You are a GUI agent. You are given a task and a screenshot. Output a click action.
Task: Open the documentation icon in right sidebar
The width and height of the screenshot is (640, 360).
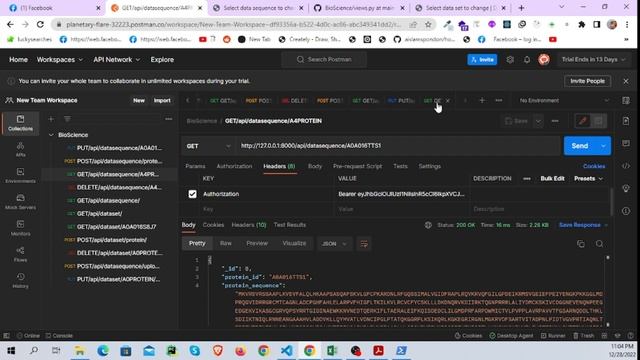pyautogui.click(x=626, y=121)
